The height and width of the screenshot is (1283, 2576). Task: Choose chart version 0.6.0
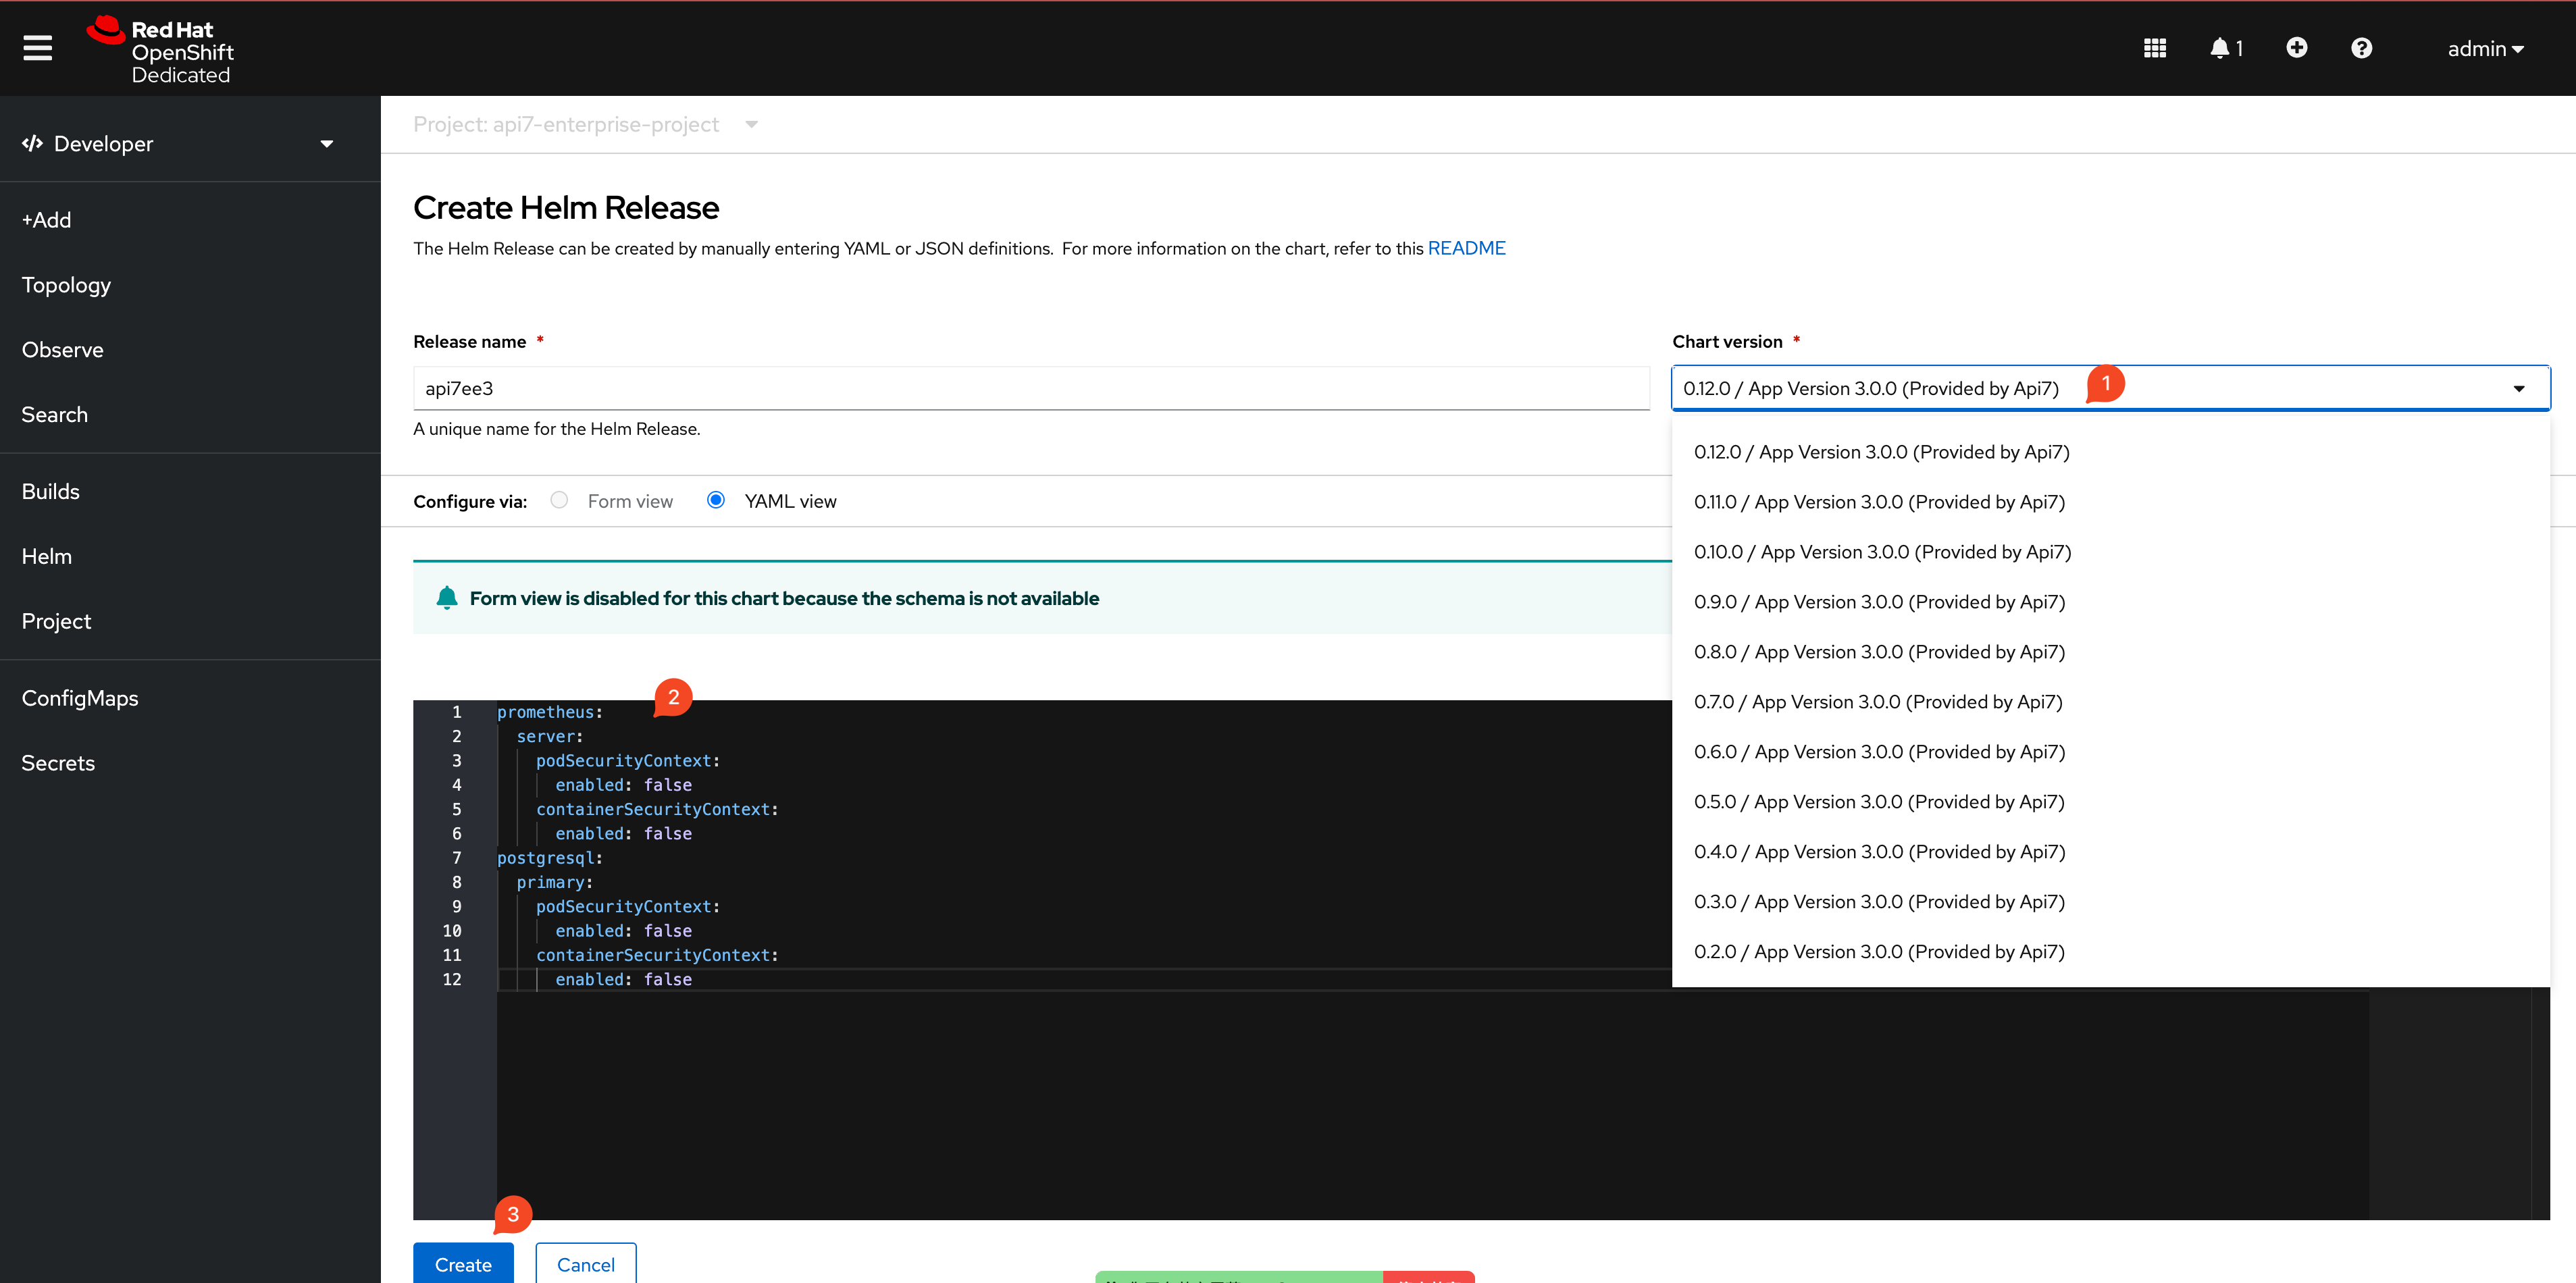pyautogui.click(x=2110, y=752)
